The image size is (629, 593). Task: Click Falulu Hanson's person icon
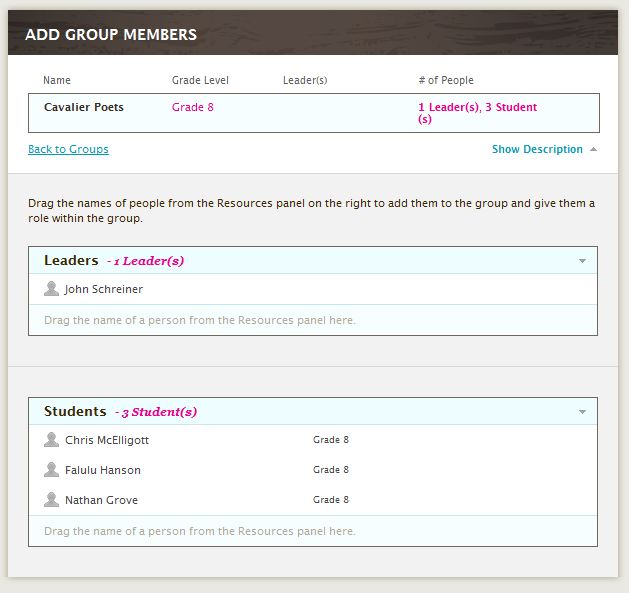(x=51, y=470)
